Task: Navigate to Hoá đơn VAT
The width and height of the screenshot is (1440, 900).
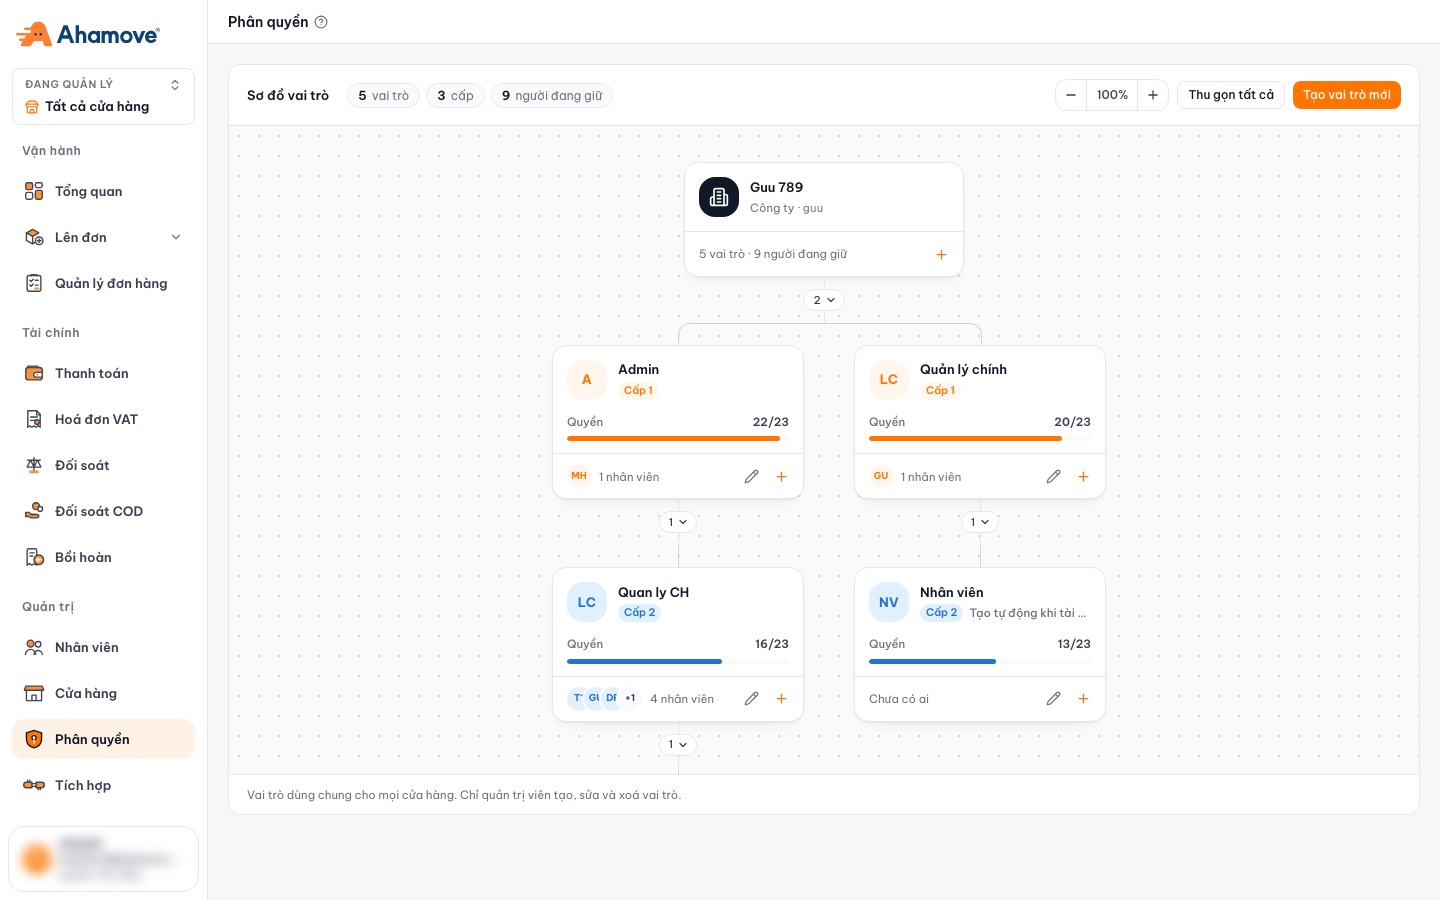Action: (x=103, y=419)
